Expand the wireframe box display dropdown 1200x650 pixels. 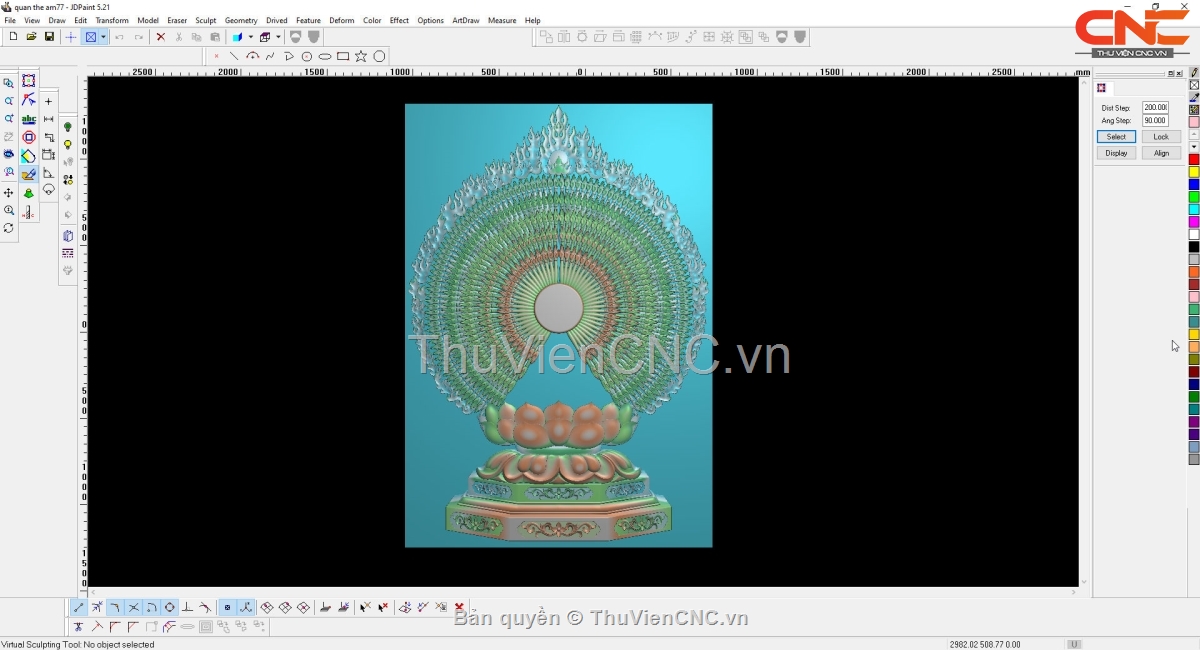pos(278,37)
